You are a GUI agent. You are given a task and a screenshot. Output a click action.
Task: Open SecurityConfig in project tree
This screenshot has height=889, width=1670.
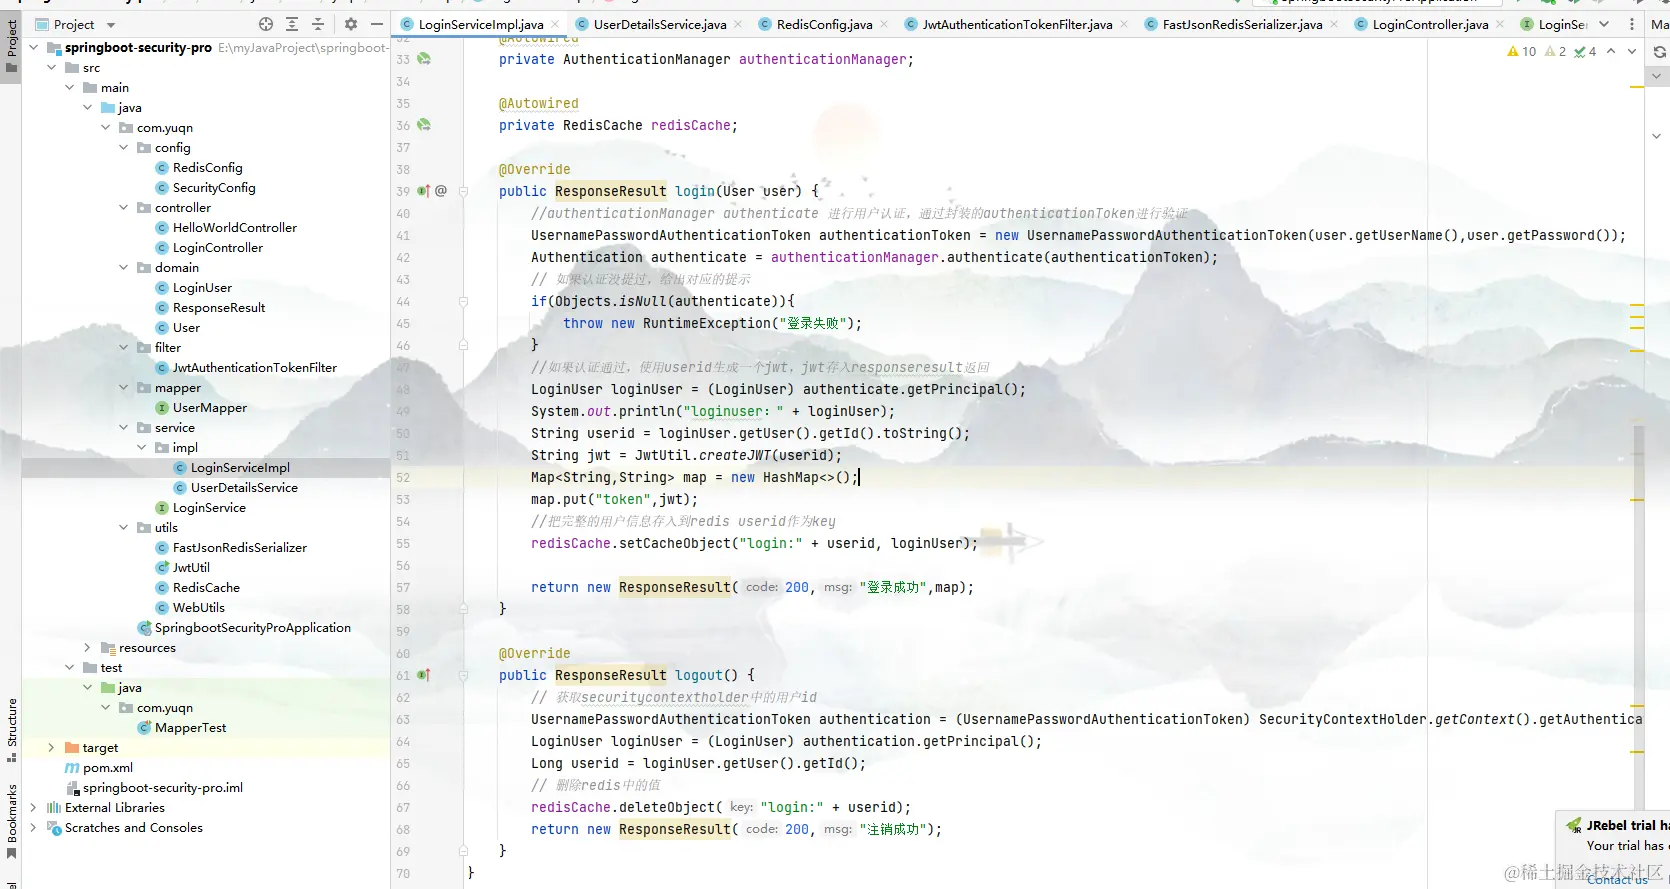(x=214, y=187)
